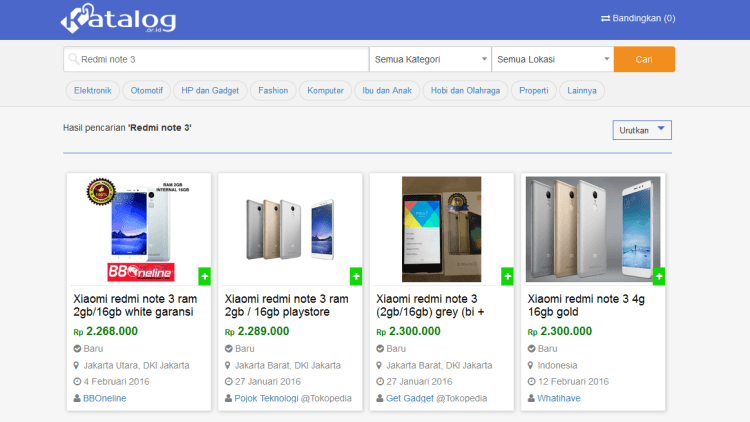Open the Semua Kategori dropdown

click(430, 59)
